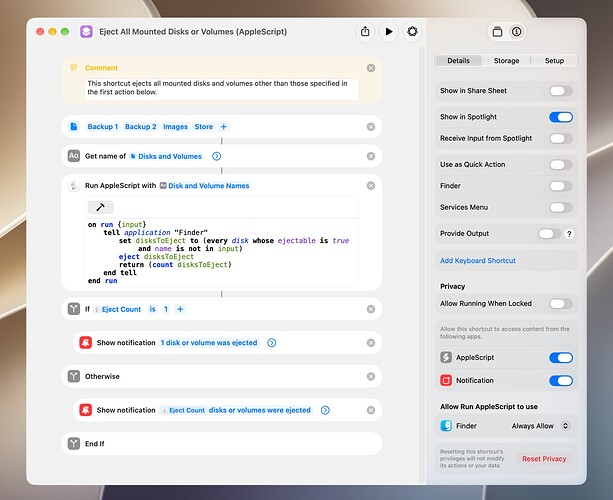Toggle Show in Share Sheet switch
Screen dimensions: 613x500
(x=561, y=91)
